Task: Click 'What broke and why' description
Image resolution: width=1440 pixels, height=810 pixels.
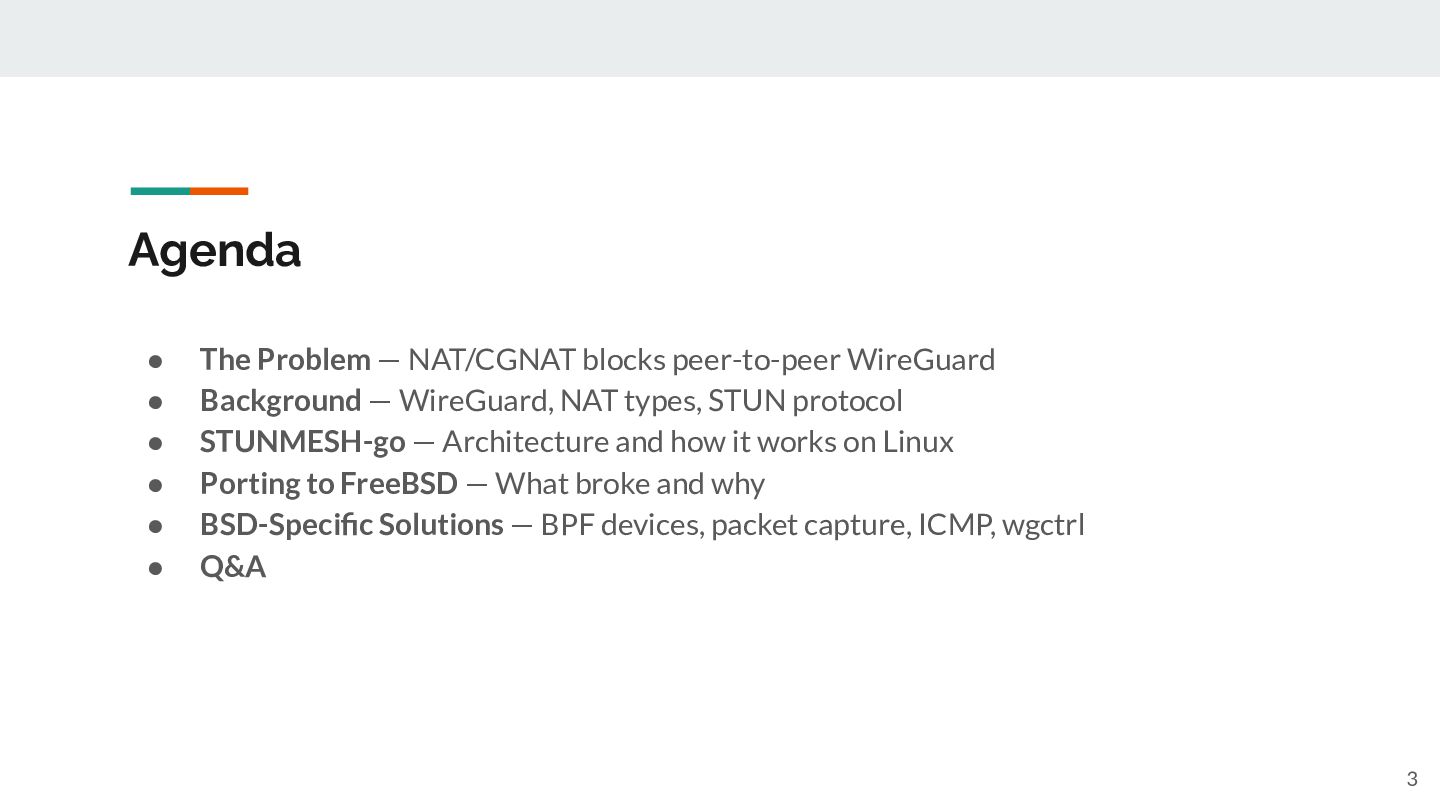Action: [630, 484]
